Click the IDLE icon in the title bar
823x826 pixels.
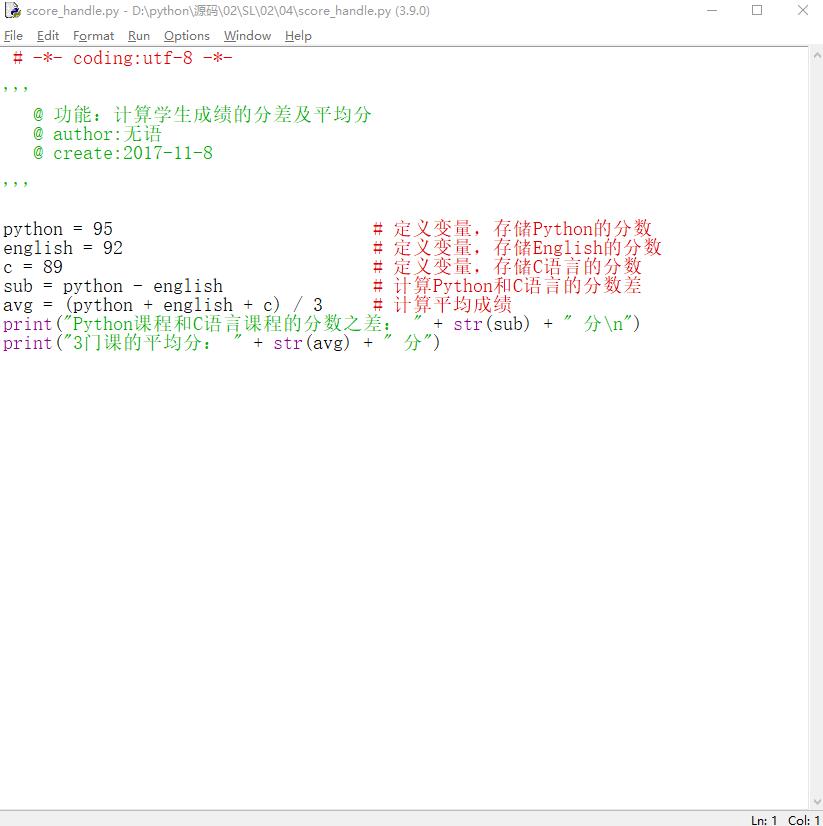coord(13,11)
